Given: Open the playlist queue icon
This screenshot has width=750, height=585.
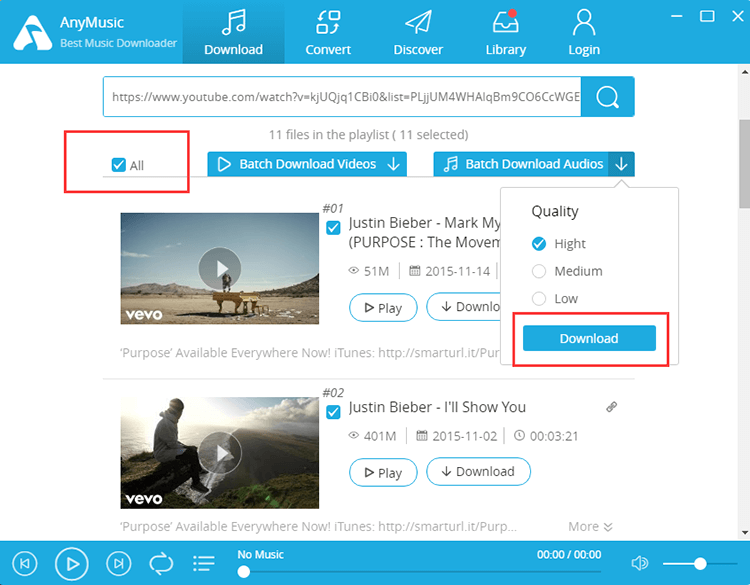Looking at the screenshot, I should (204, 563).
